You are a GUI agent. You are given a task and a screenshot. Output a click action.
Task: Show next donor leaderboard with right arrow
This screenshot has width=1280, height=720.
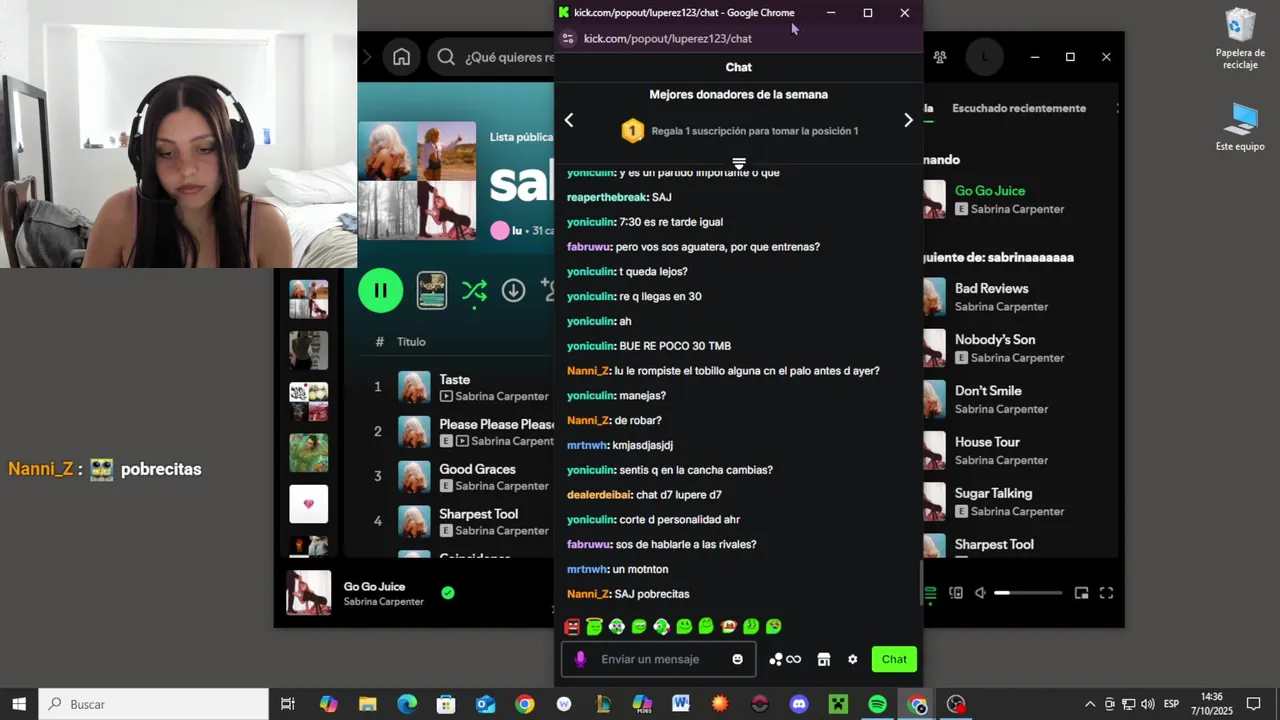point(908,120)
